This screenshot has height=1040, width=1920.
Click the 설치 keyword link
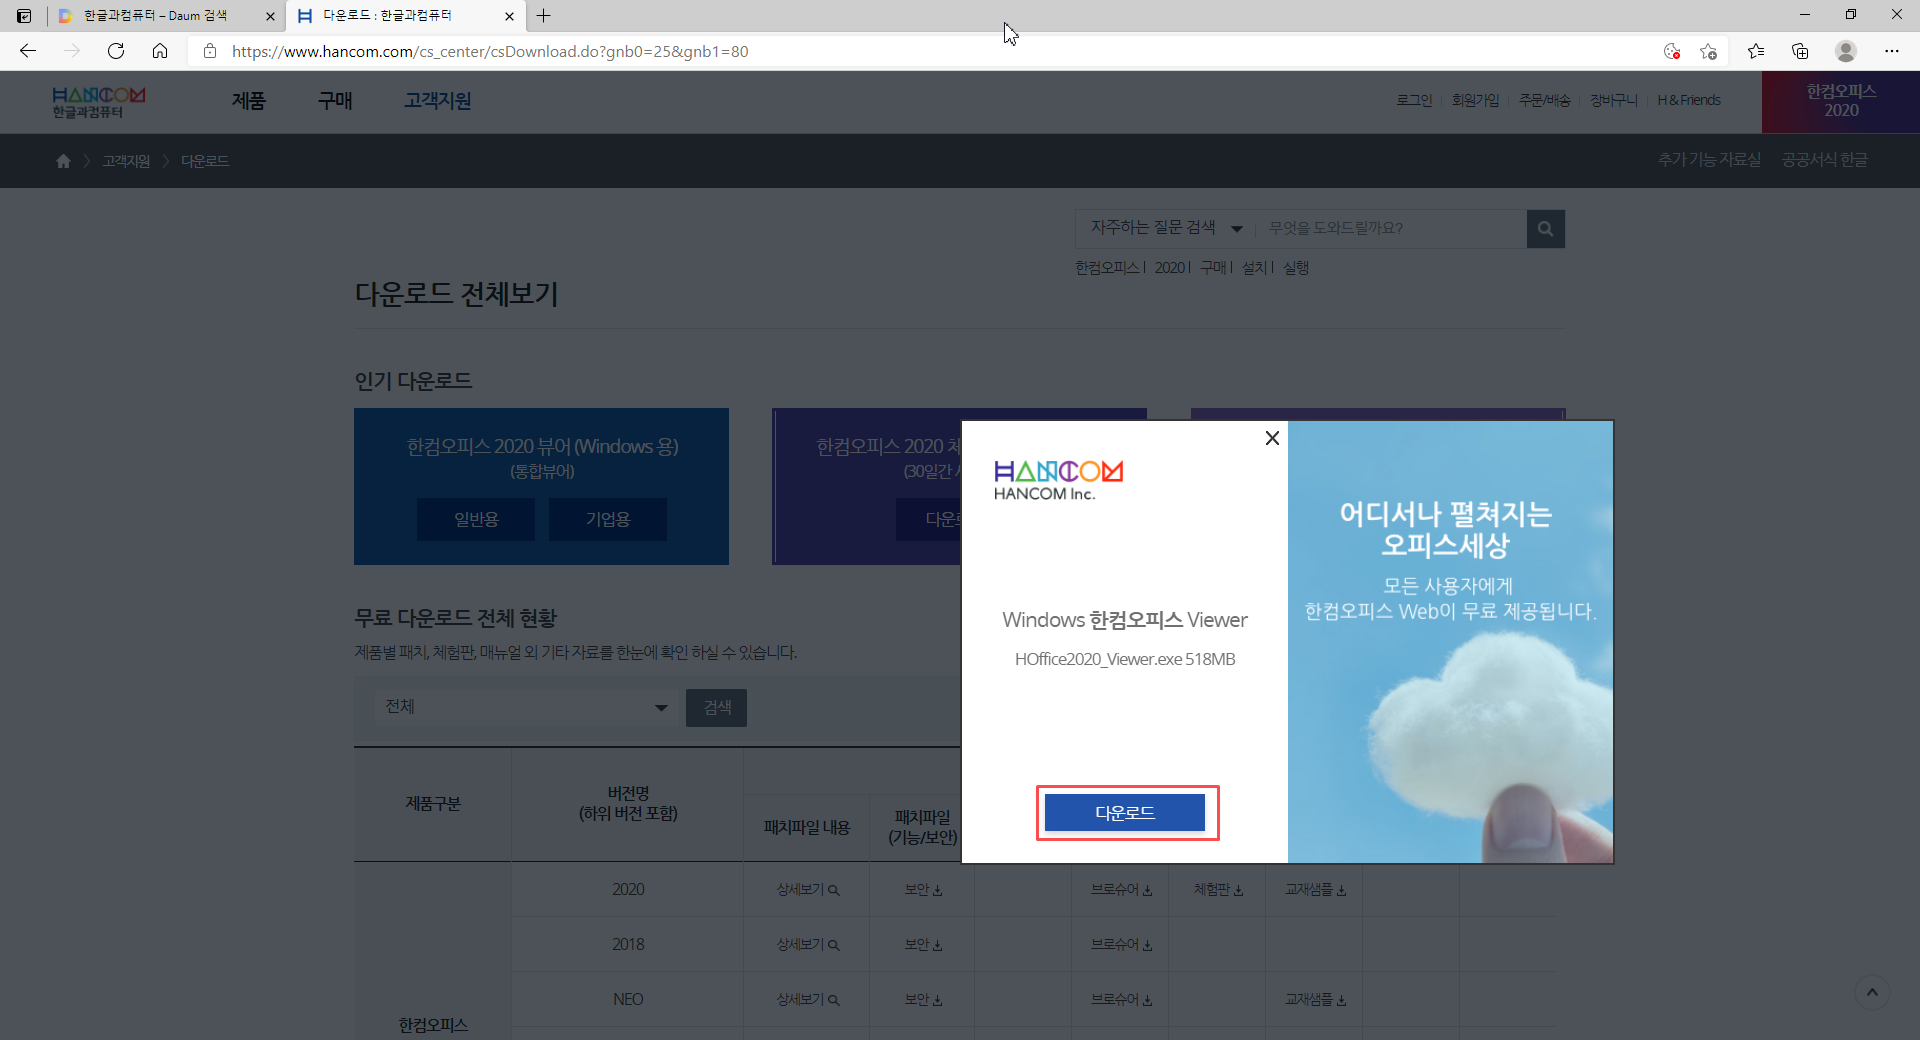(1253, 268)
